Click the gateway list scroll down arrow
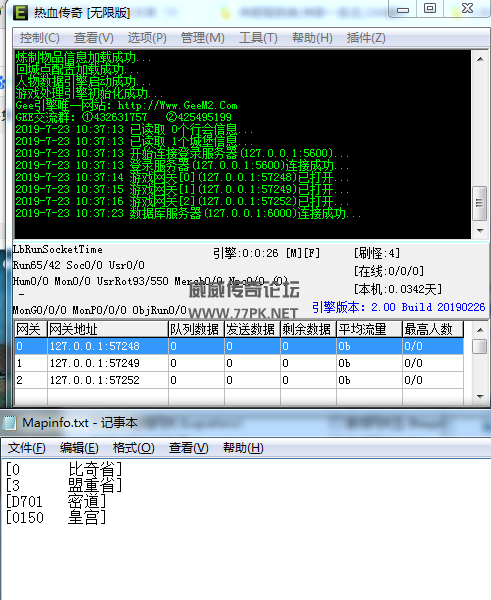The image size is (491, 600). [480, 397]
